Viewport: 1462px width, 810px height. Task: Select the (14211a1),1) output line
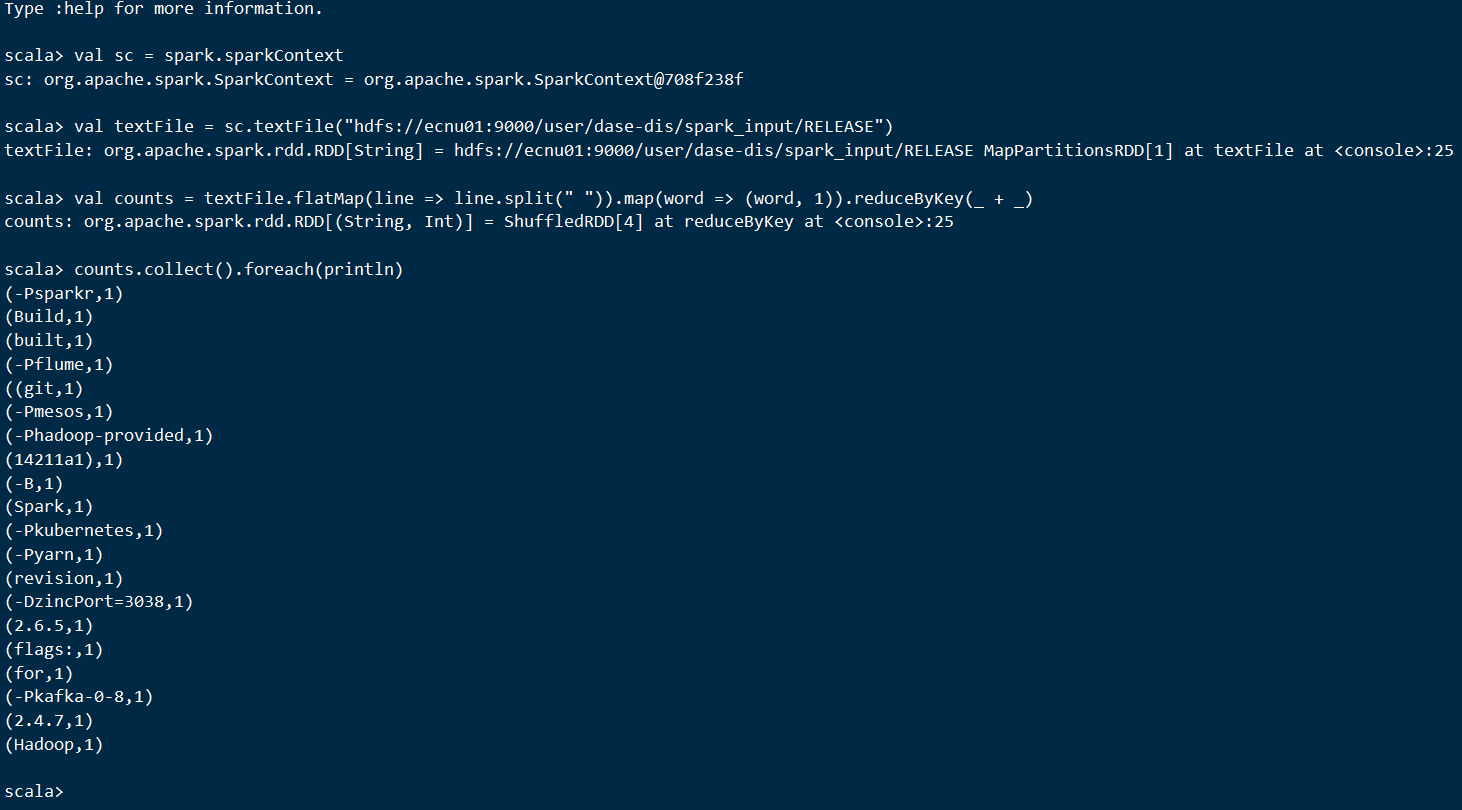[64, 460]
